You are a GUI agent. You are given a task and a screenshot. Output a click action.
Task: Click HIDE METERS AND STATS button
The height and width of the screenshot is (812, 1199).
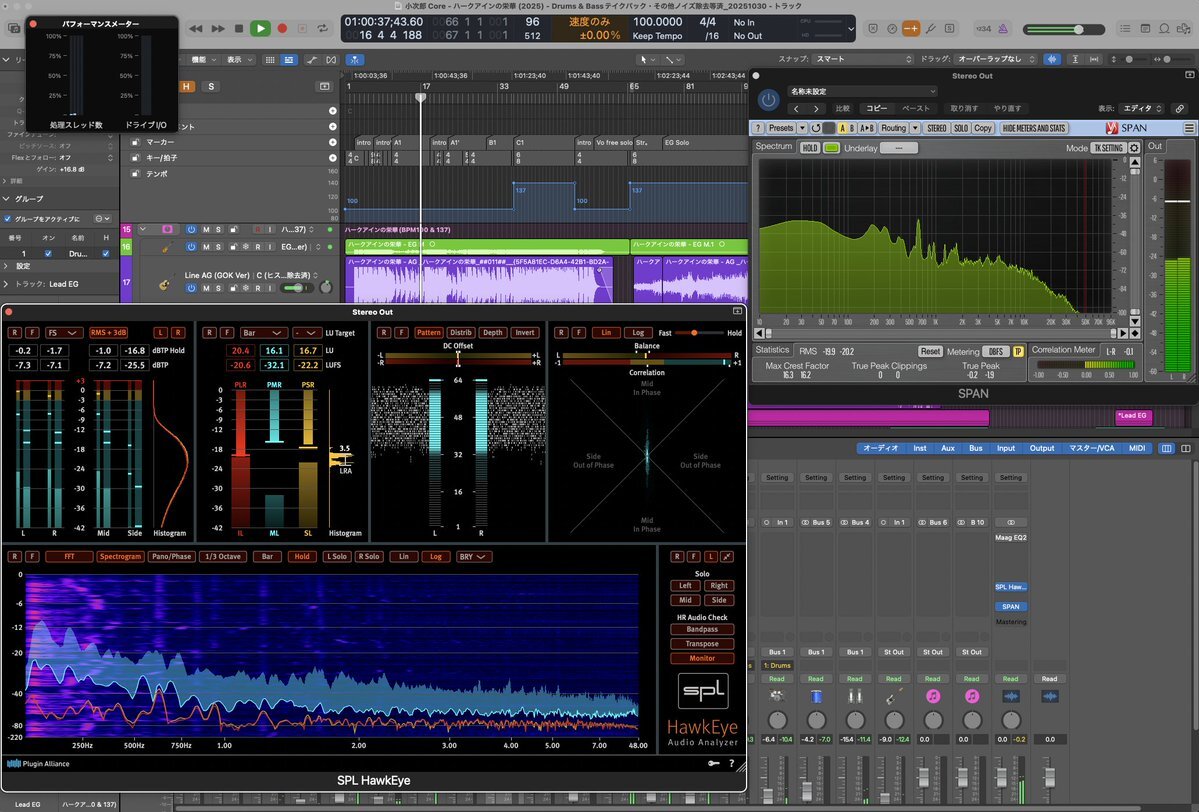1034,128
